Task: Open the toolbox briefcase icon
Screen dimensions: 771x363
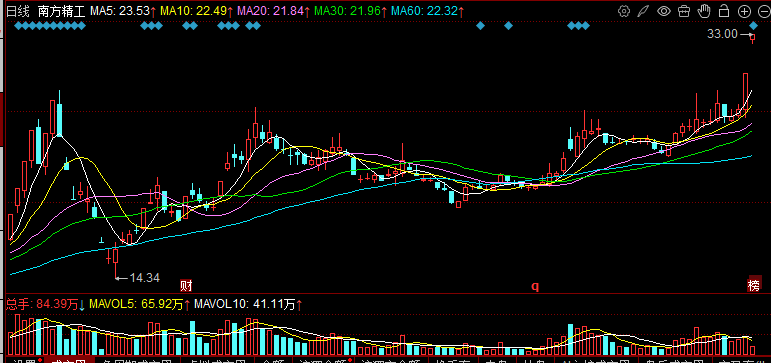Action: pyautogui.click(x=684, y=11)
